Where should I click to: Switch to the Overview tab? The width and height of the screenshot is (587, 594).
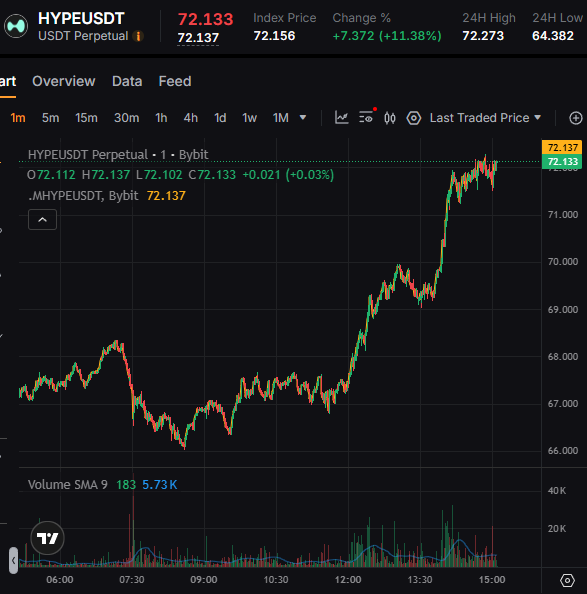pyautogui.click(x=64, y=81)
